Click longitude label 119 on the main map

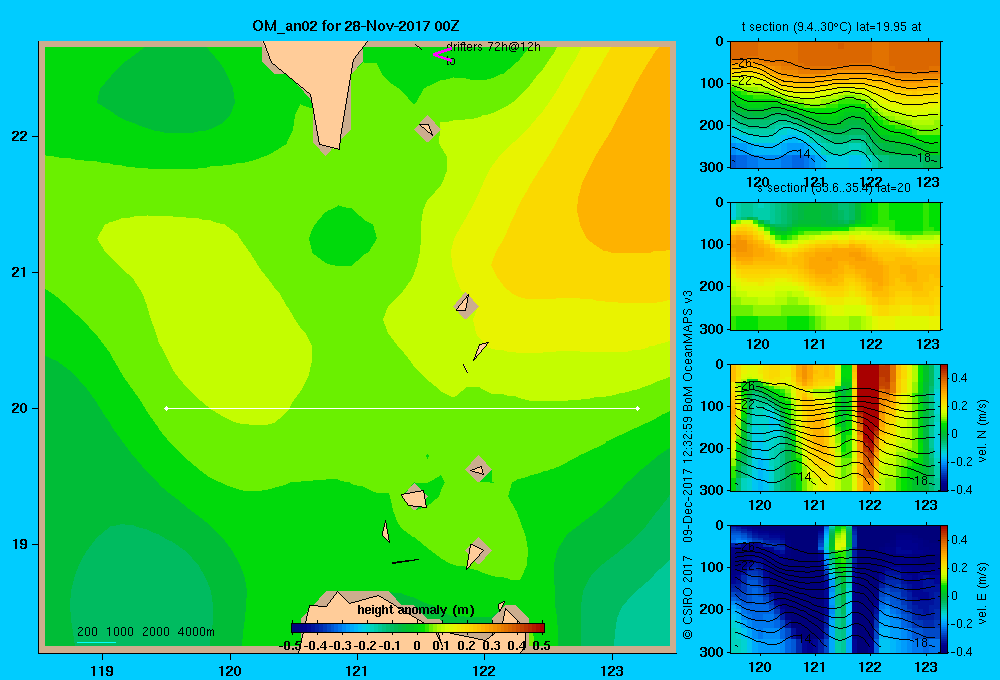(x=102, y=670)
